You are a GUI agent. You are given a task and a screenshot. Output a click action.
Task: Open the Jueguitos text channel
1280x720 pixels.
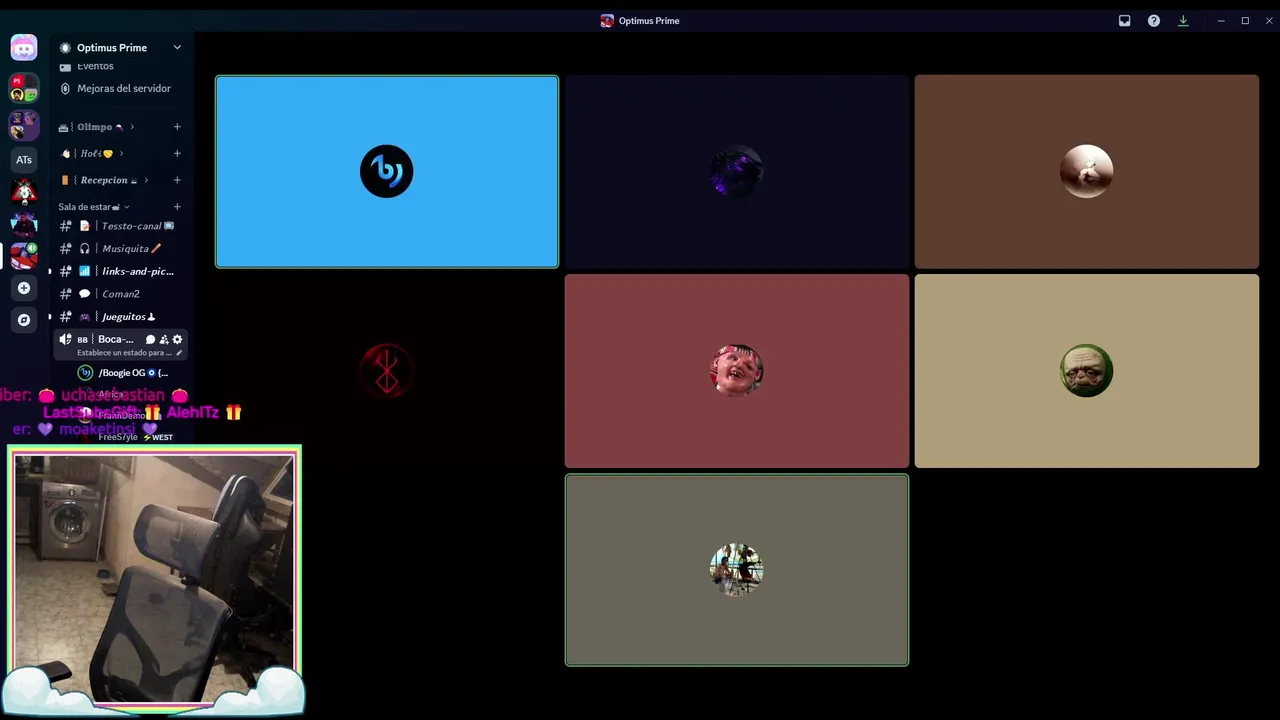[120, 317]
